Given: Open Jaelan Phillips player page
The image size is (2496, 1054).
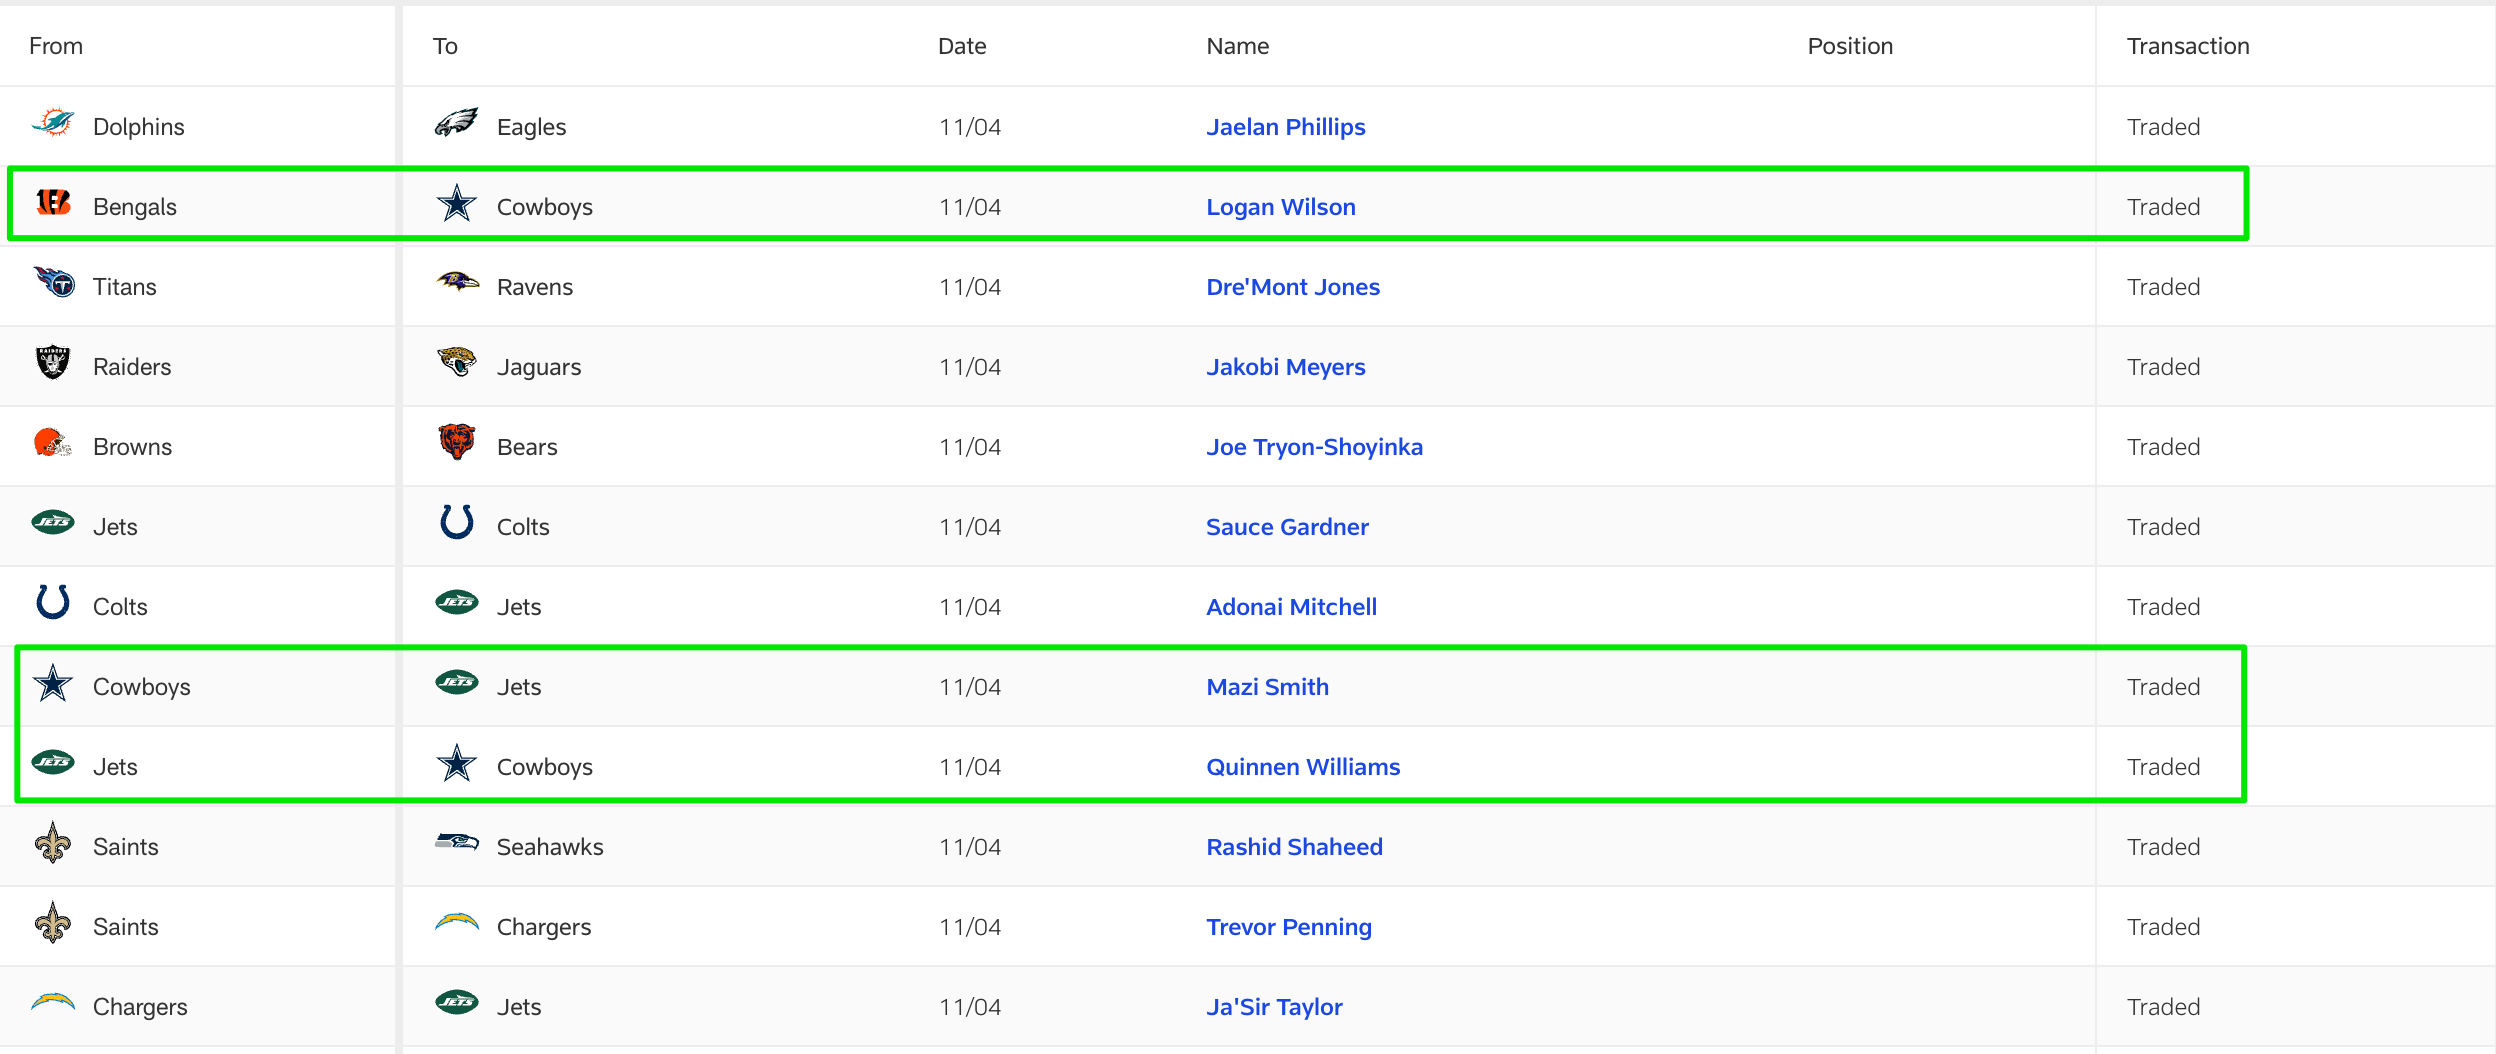Looking at the screenshot, I should click(1285, 127).
